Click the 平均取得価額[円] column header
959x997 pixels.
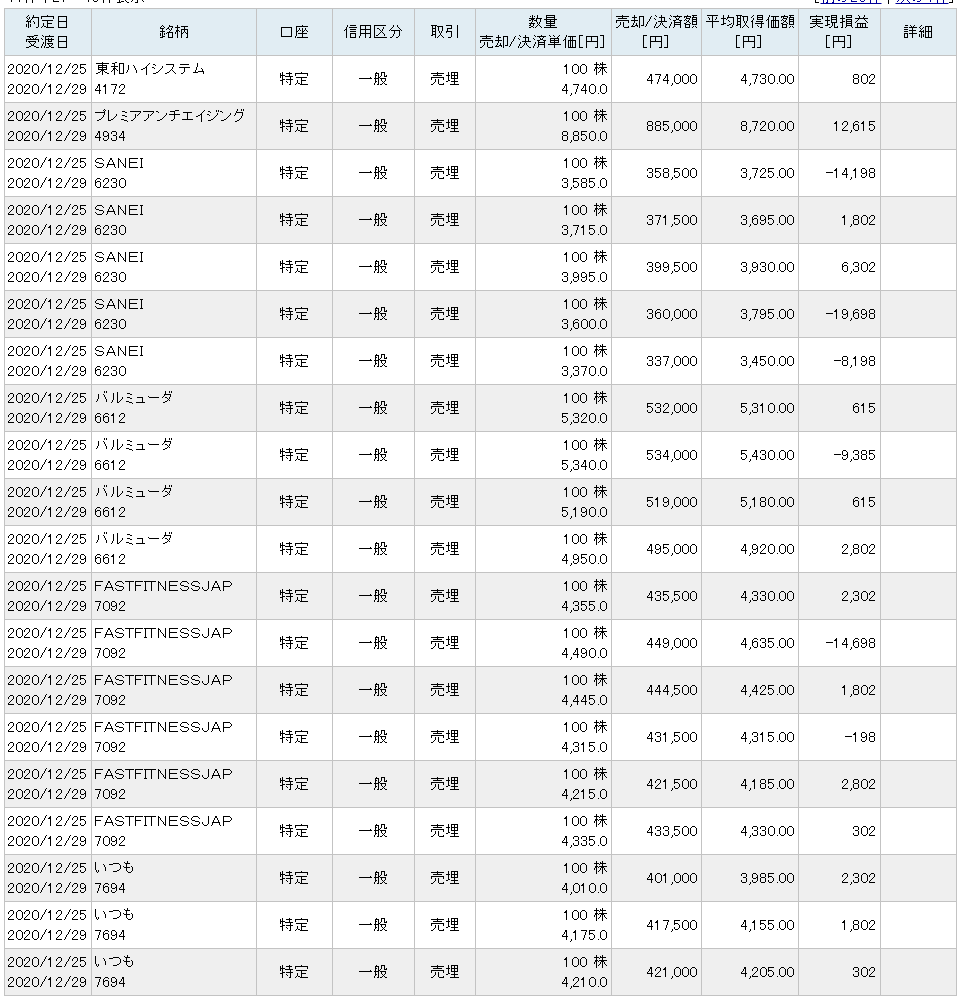(750, 32)
